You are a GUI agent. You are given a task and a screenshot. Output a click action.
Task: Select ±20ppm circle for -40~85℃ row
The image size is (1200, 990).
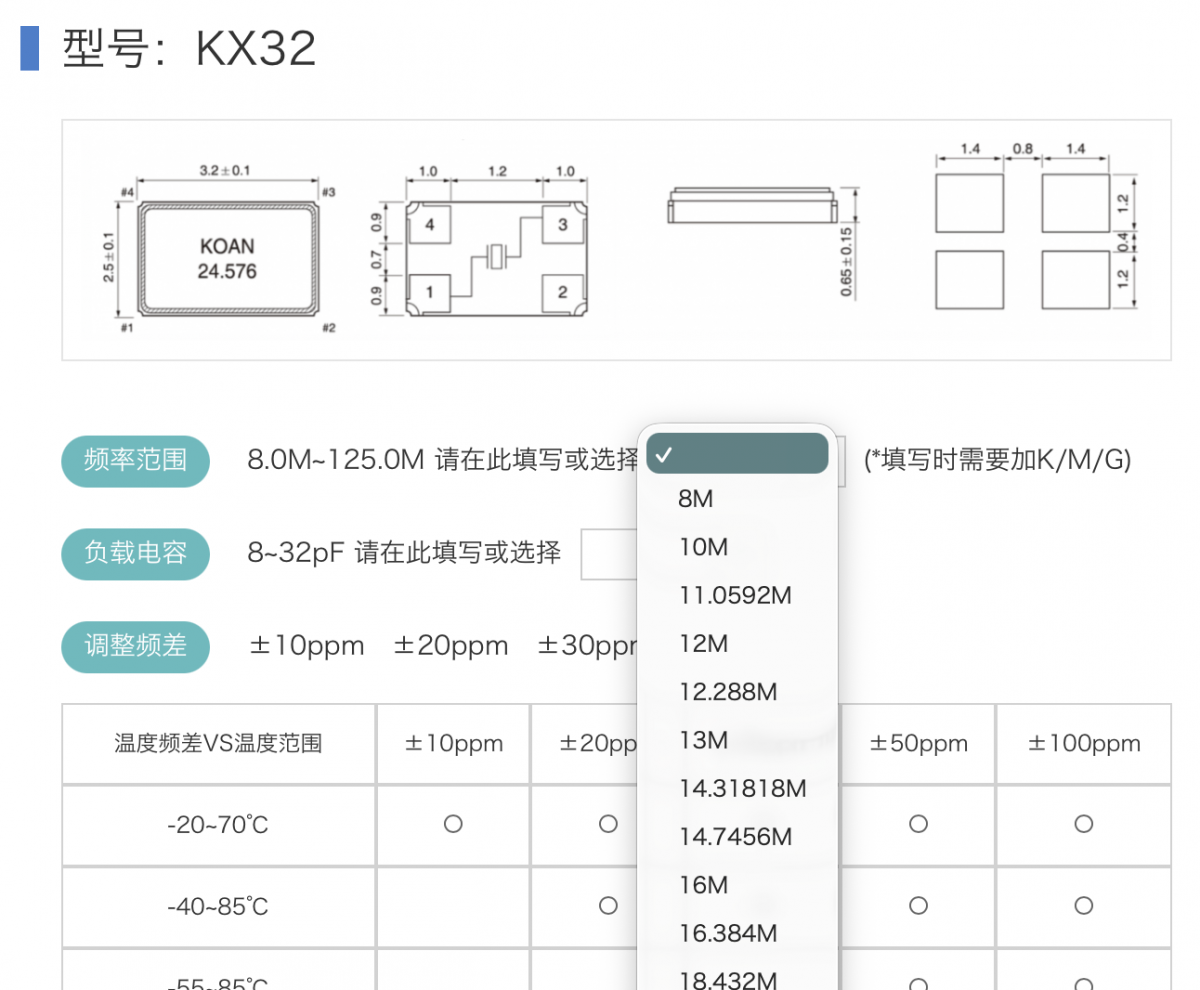click(608, 906)
